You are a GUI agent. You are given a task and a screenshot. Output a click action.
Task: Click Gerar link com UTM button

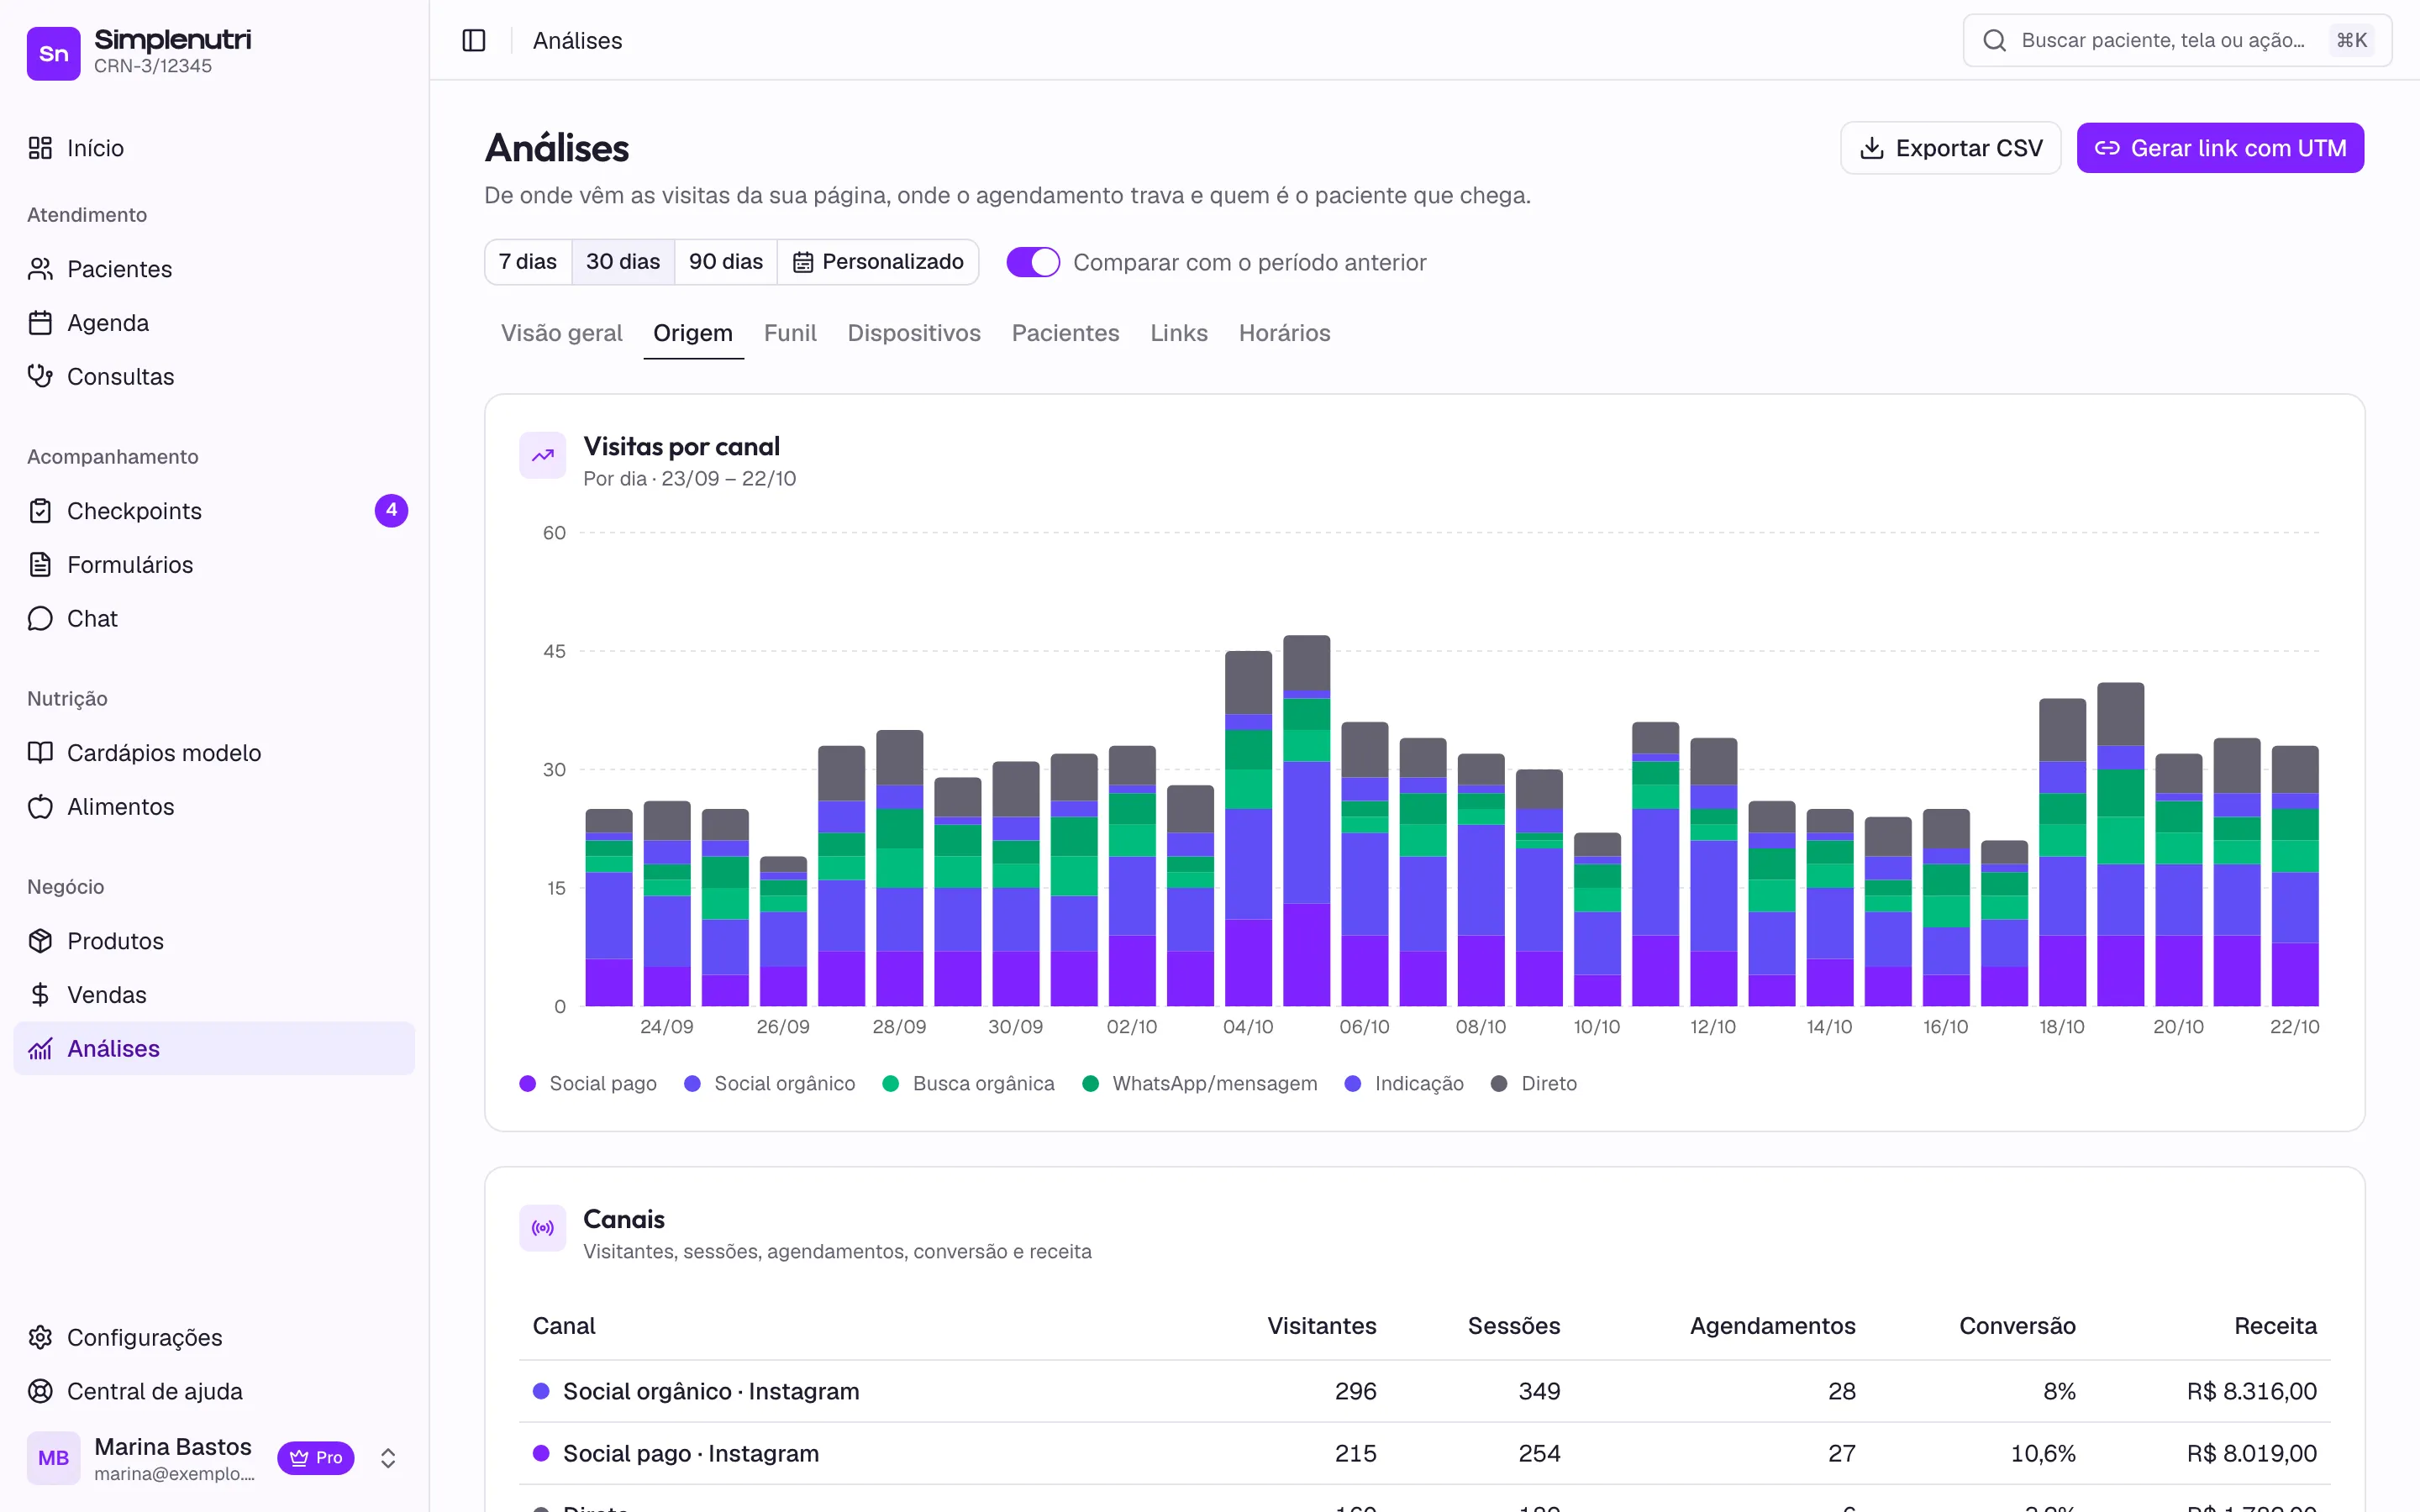pyautogui.click(x=2220, y=148)
